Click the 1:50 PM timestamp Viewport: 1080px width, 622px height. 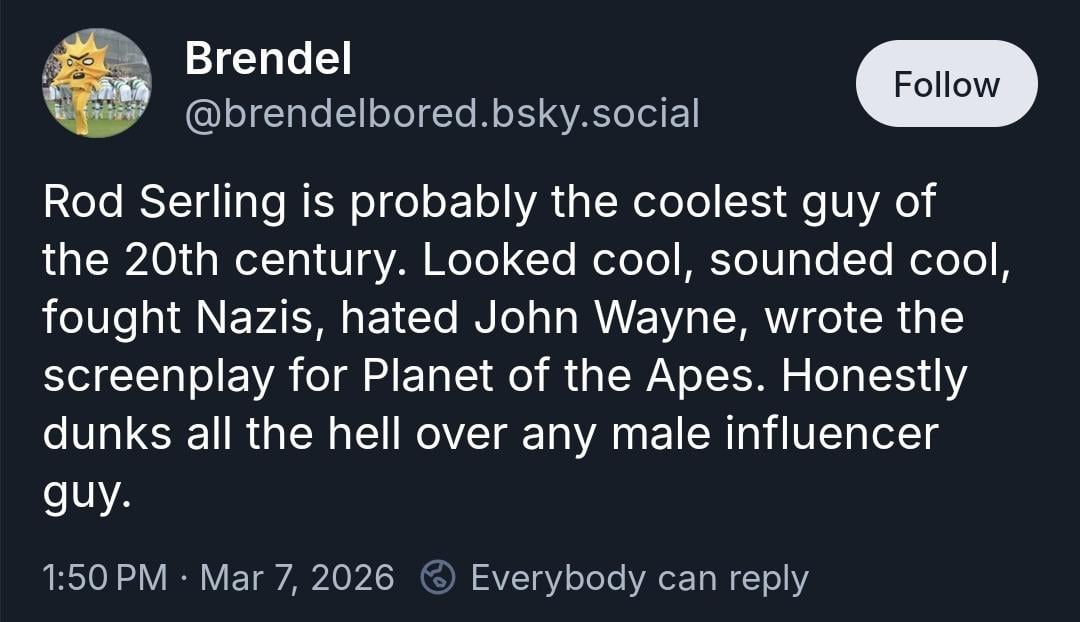pyautogui.click(x=105, y=577)
